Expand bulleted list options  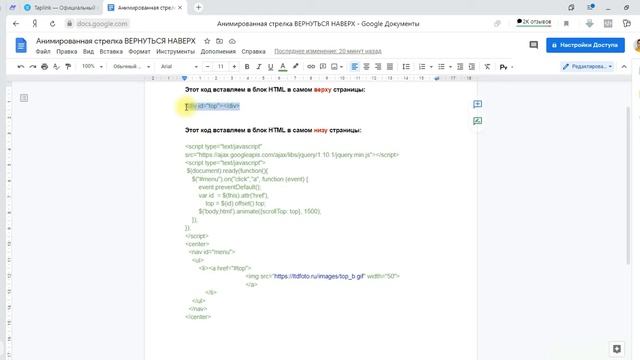(450, 67)
